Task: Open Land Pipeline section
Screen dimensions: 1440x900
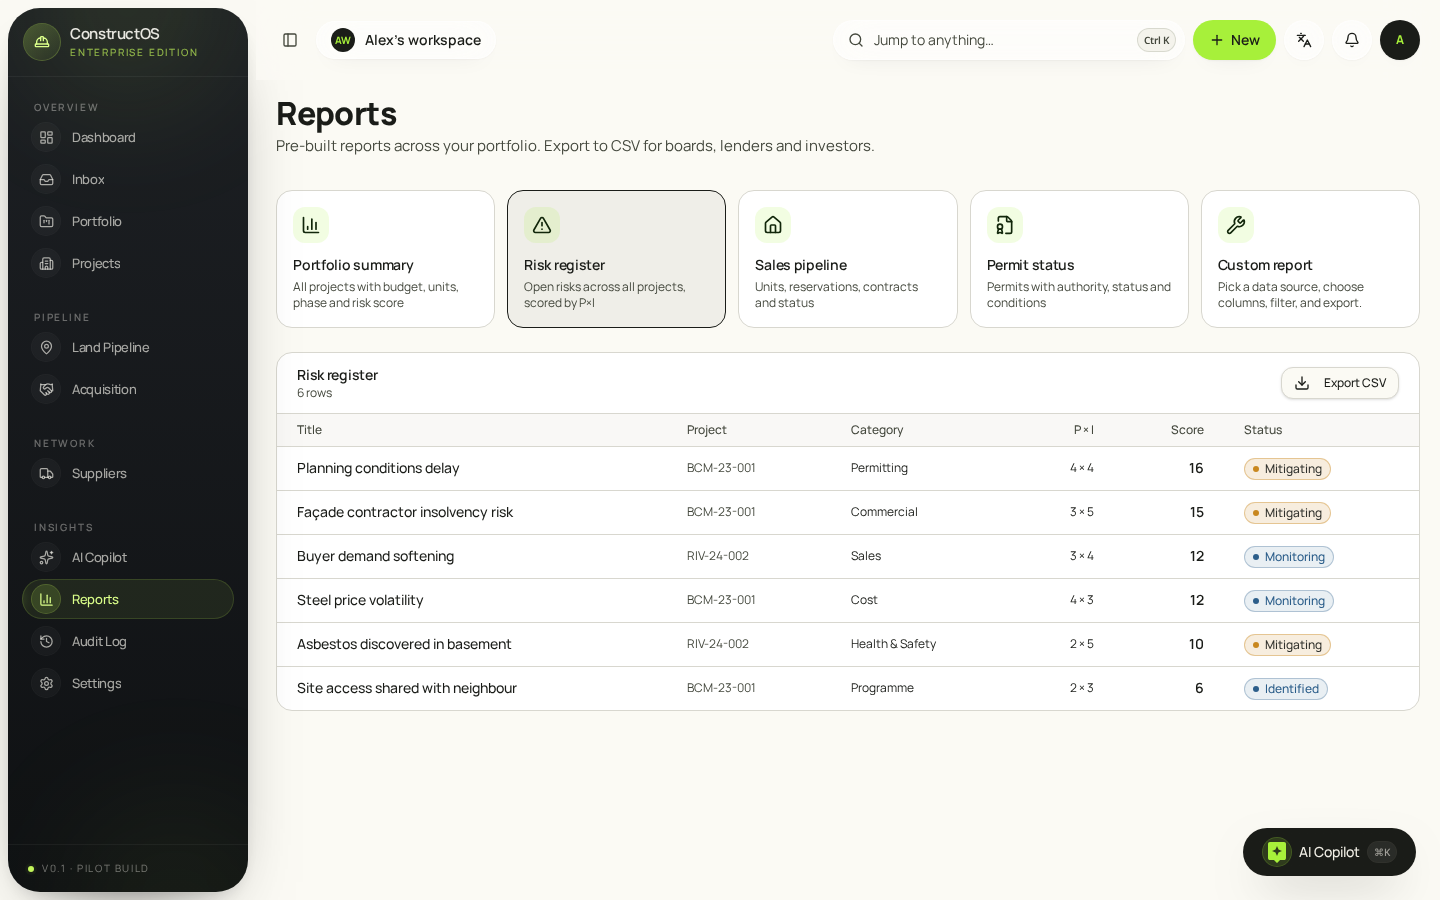Action: pyautogui.click(x=128, y=347)
